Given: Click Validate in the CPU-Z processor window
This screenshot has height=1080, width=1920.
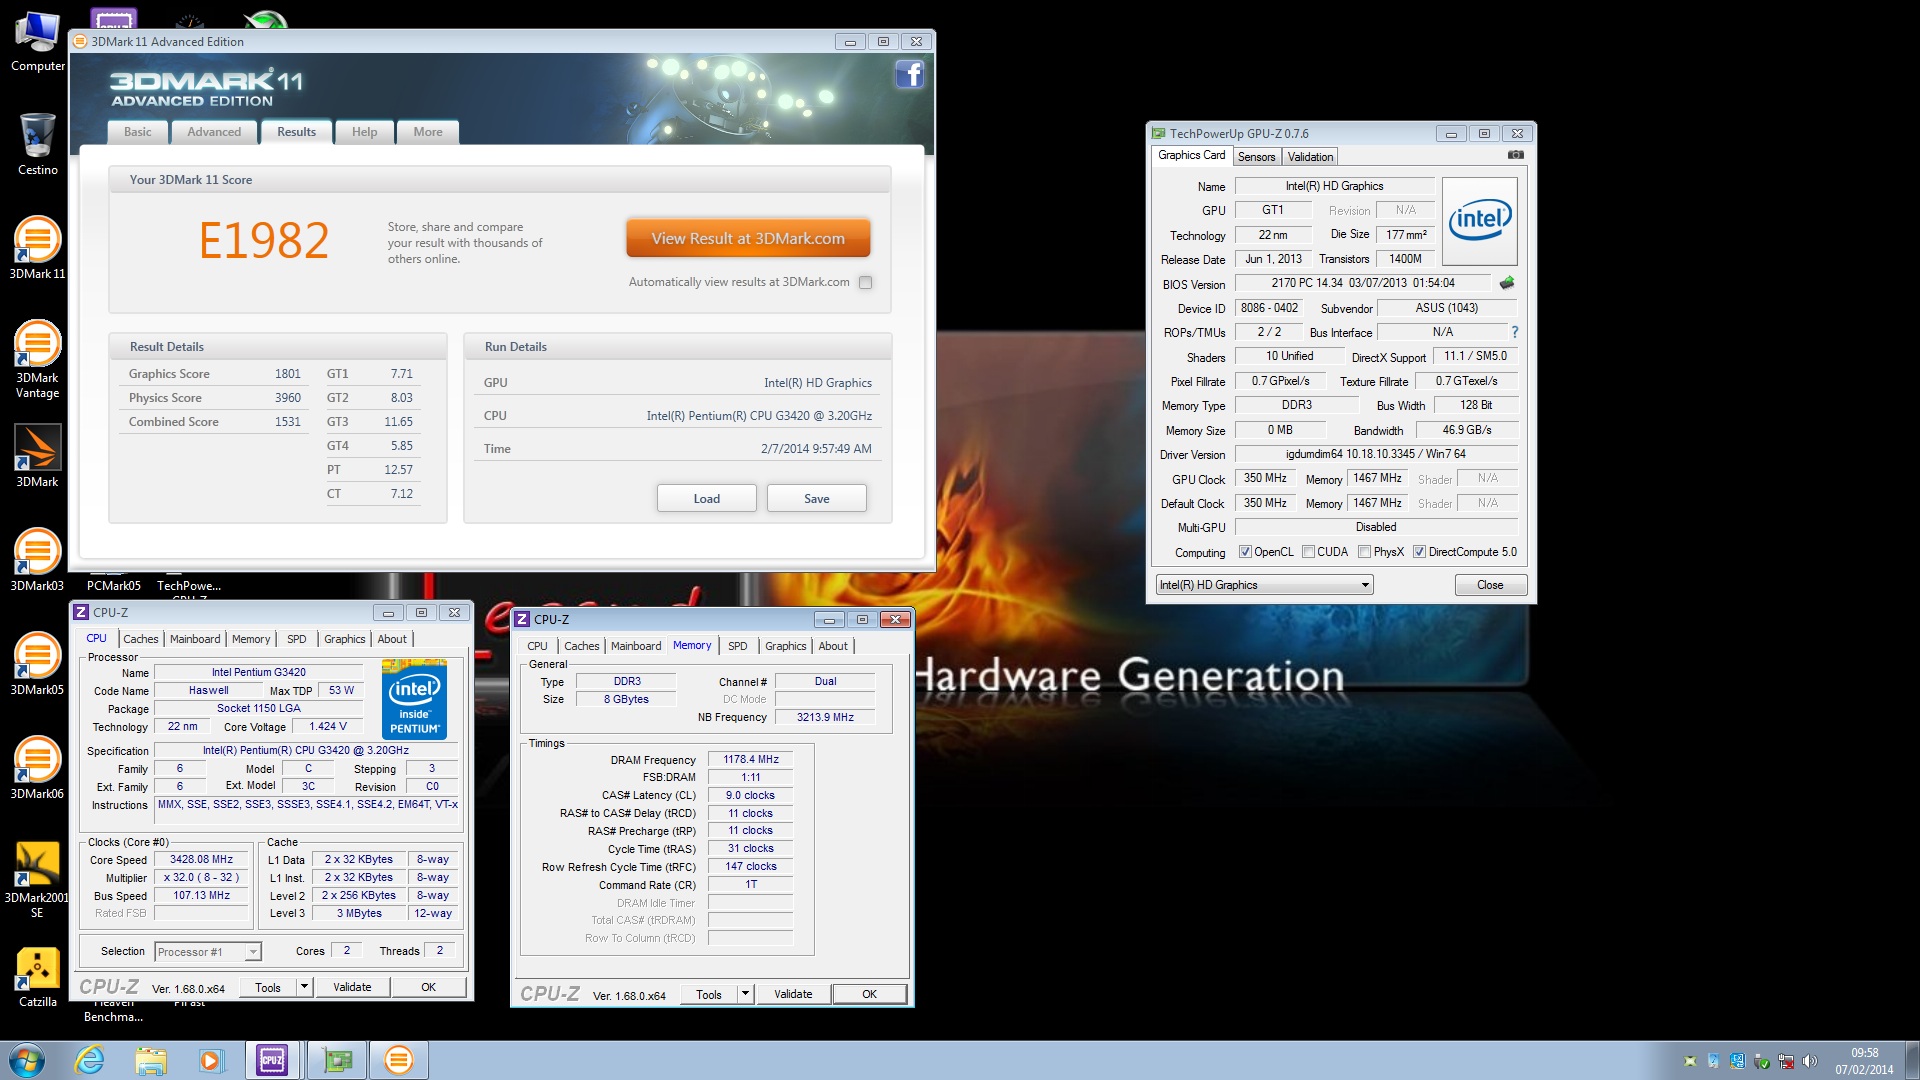Looking at the screenshot, I should (352, 987).
